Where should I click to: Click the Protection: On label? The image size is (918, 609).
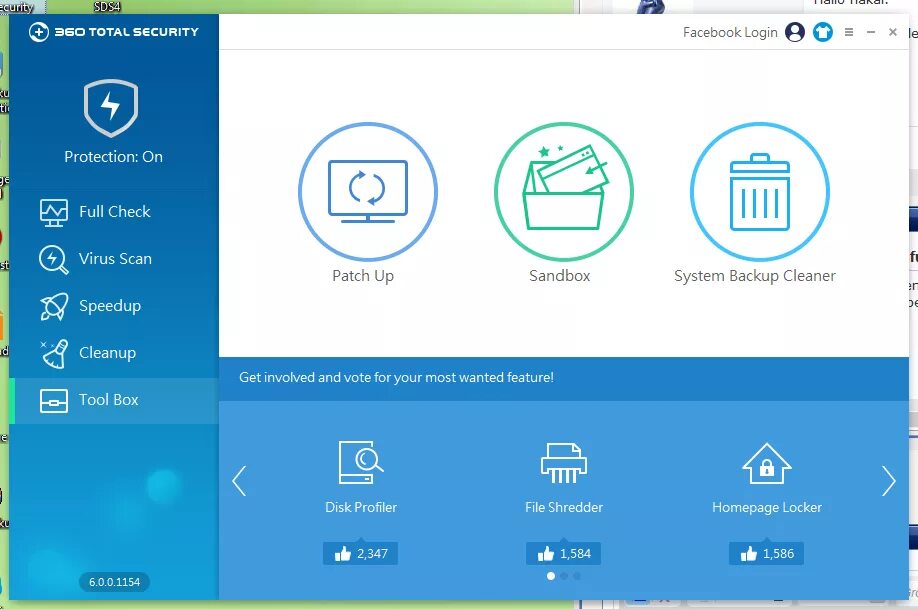point(114,157)
